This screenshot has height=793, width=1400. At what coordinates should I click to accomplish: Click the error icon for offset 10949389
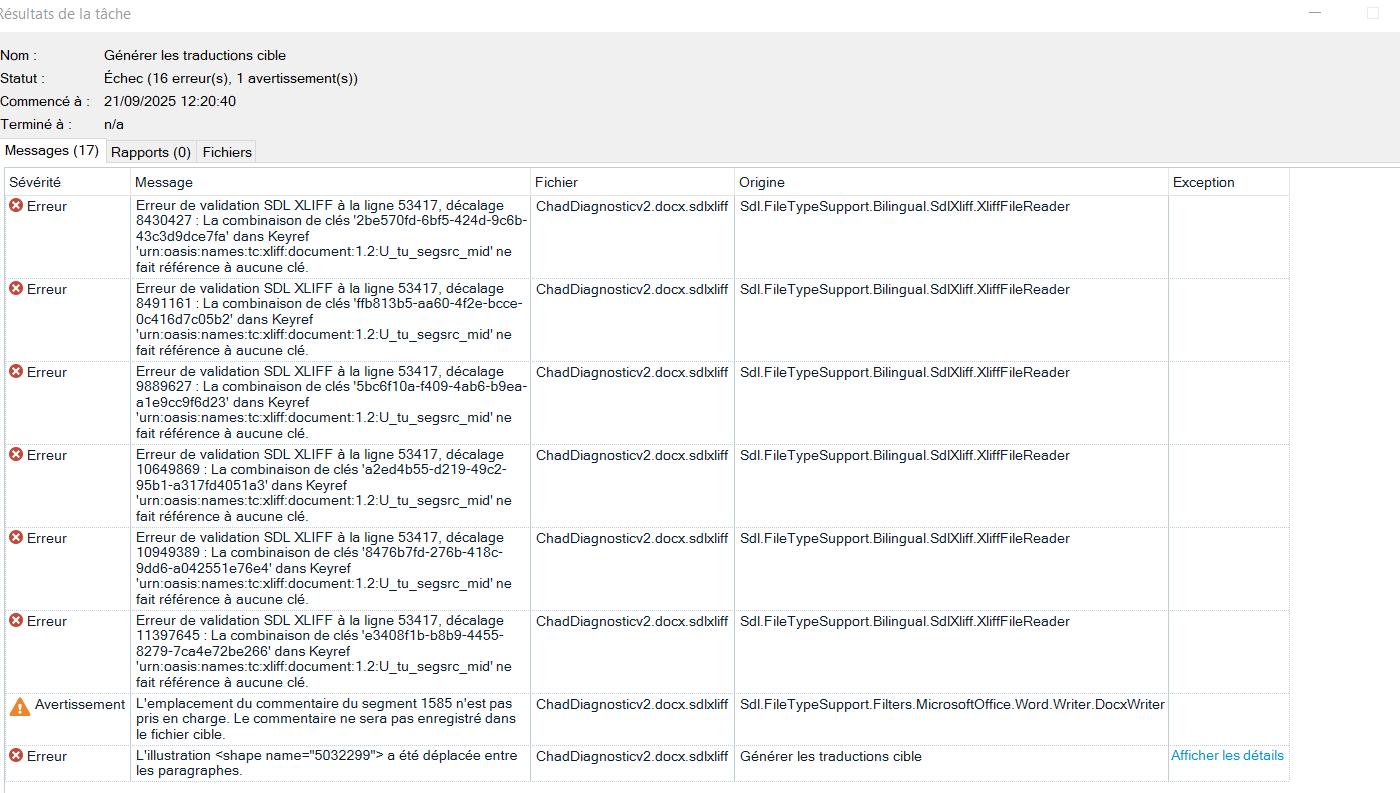point(14,538)
